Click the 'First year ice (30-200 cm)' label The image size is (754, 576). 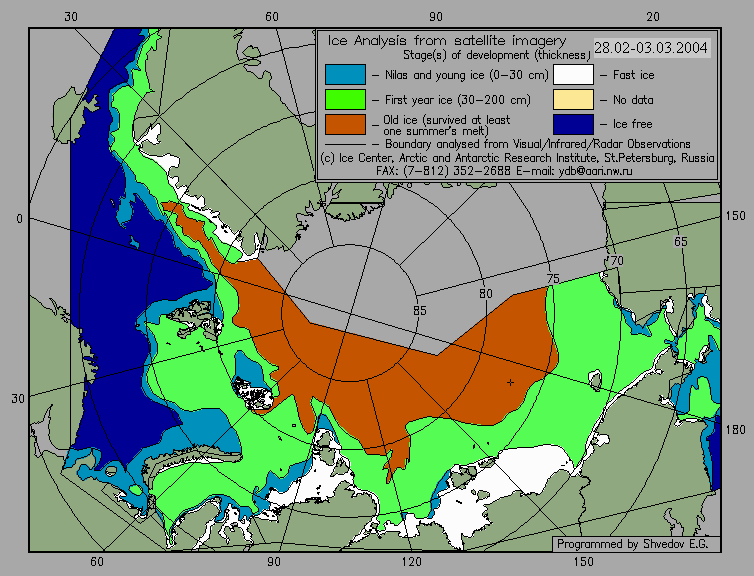[x=458, y=100]
